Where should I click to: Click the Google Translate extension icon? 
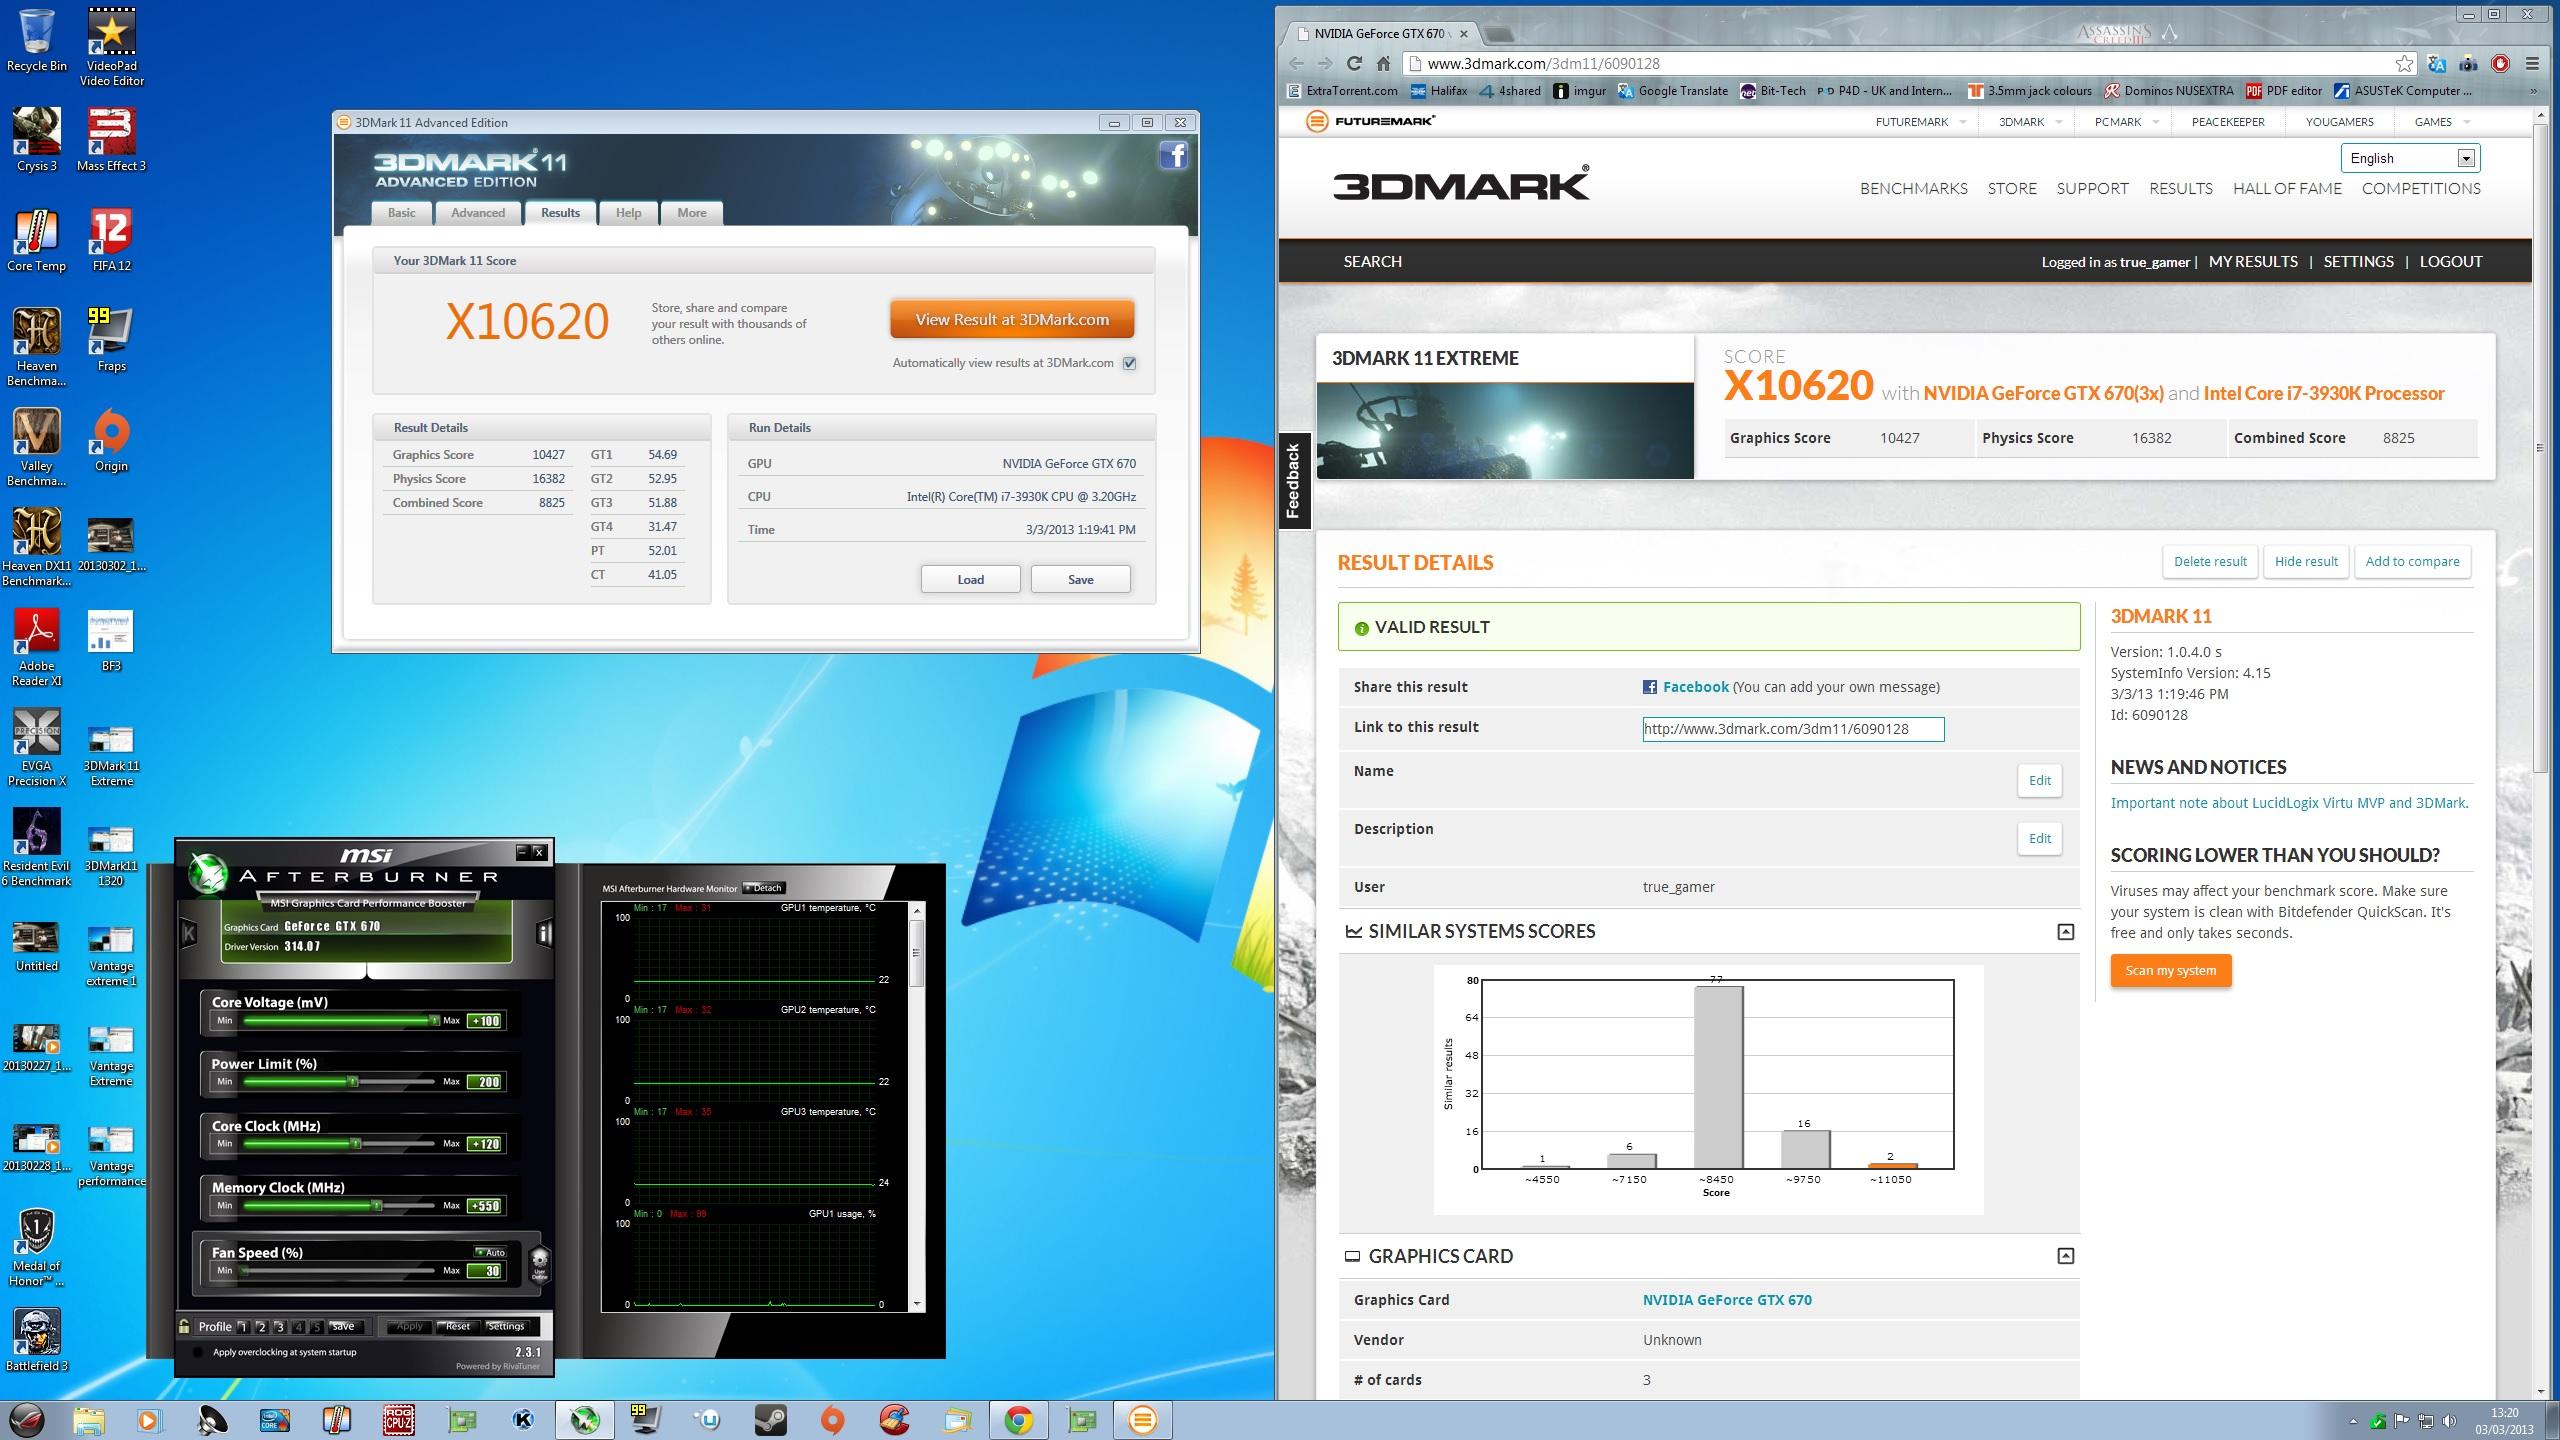click(2437, 63)
